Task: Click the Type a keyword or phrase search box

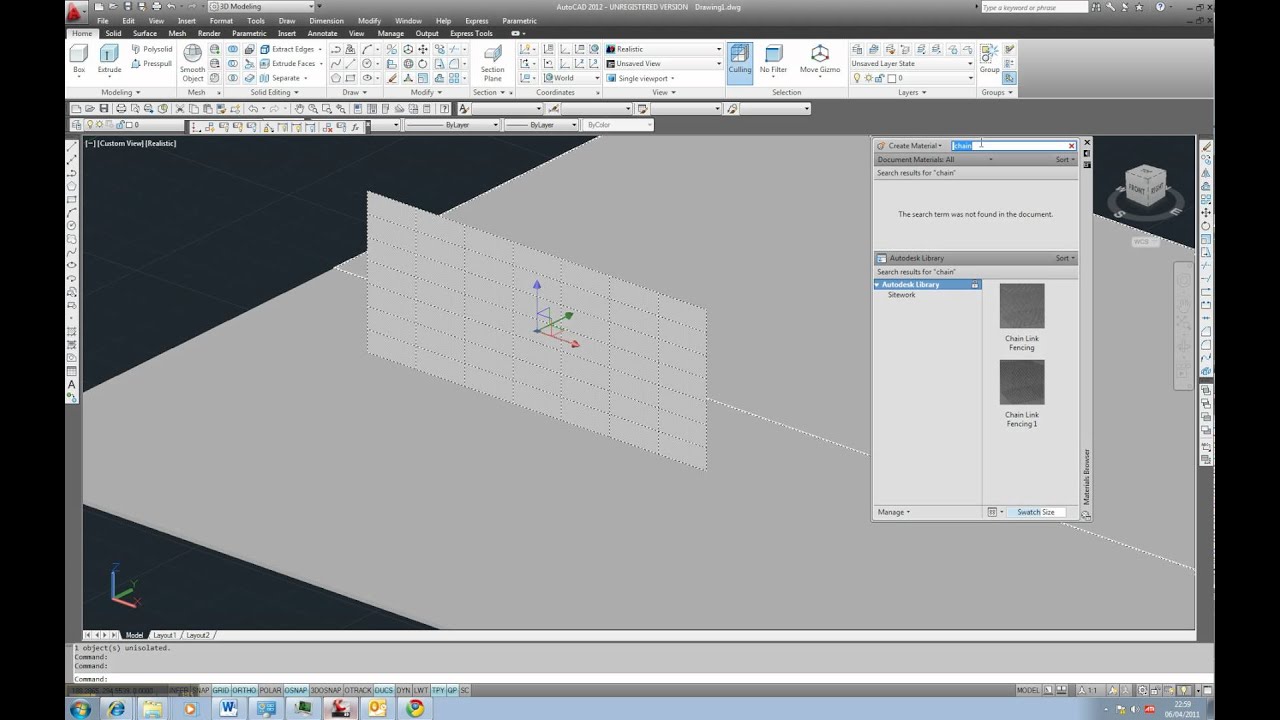Action: tap(1033, 7)
